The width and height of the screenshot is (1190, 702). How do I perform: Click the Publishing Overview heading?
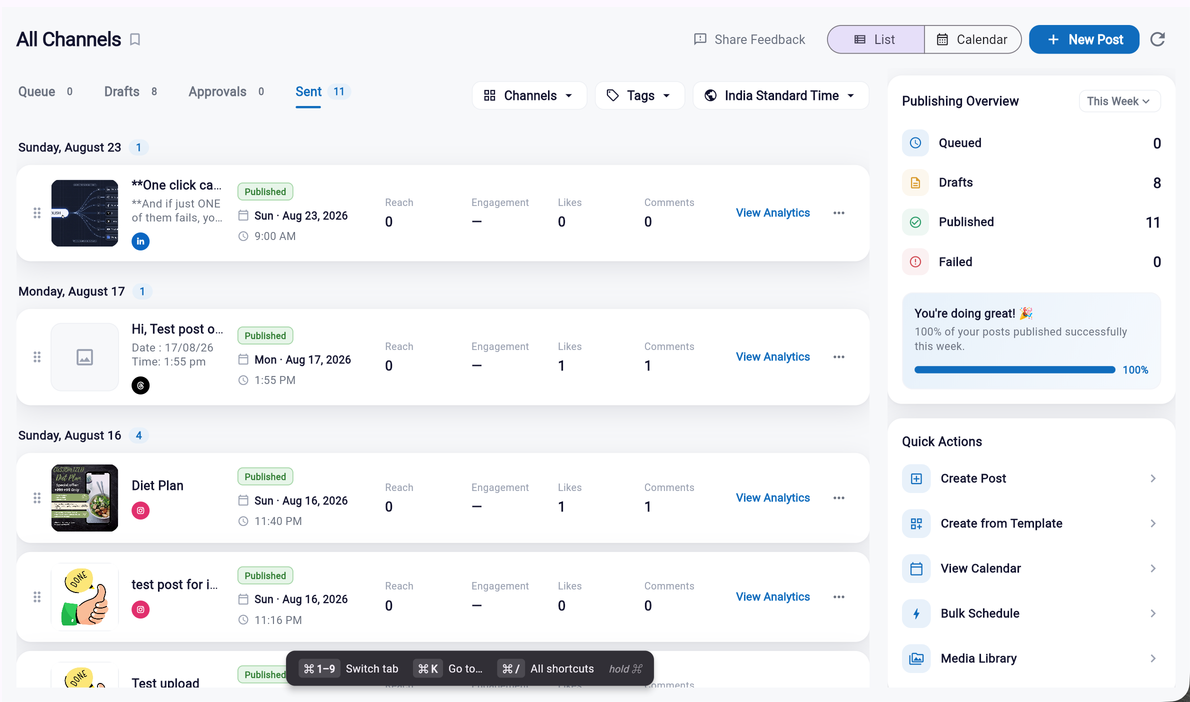[x=960, y=101]
